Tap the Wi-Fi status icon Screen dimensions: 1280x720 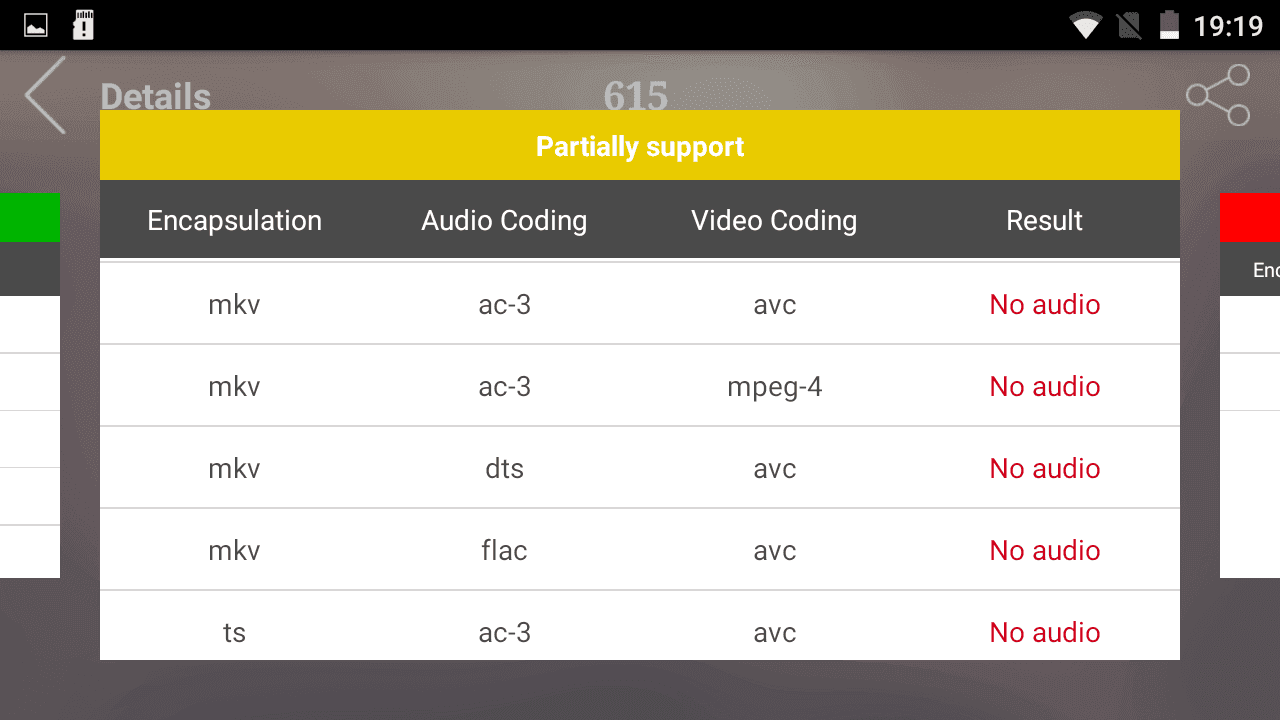coord(1085,25)
